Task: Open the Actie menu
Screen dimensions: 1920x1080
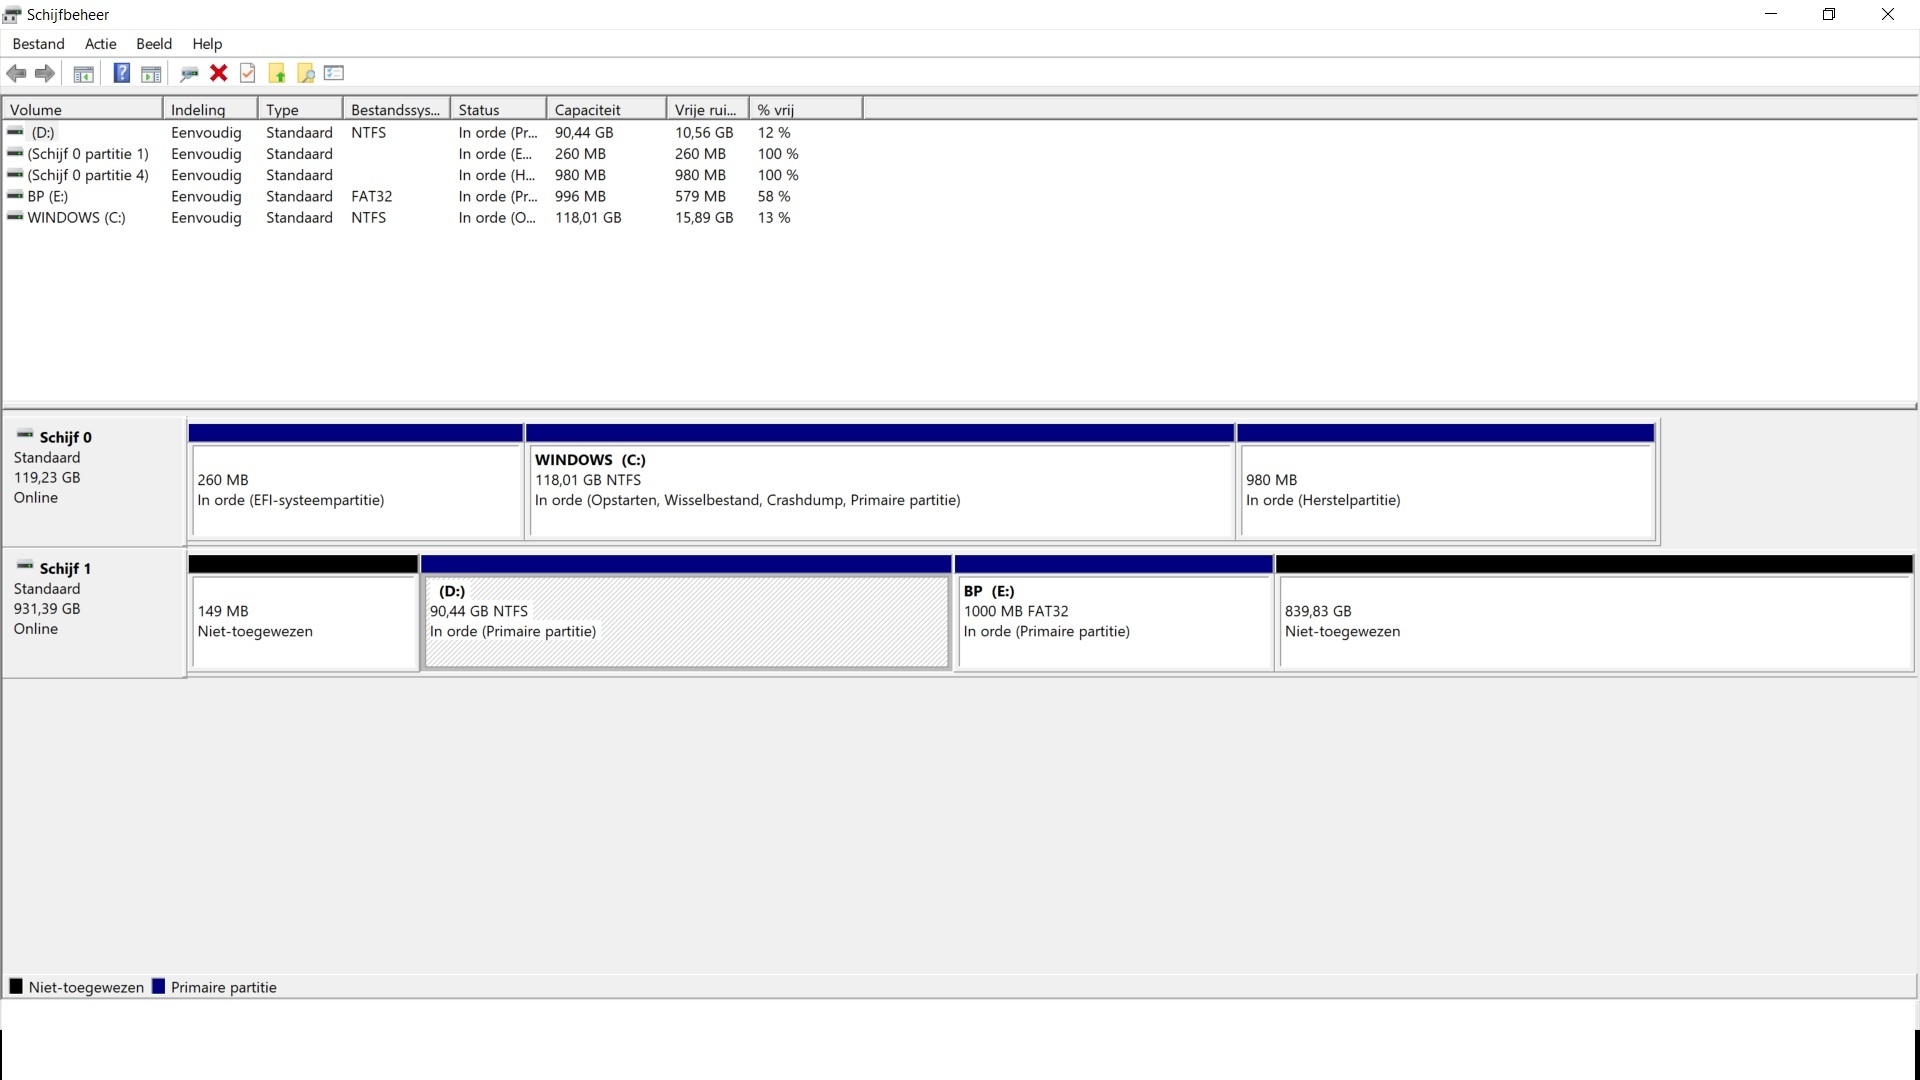Action: (100, 44)
